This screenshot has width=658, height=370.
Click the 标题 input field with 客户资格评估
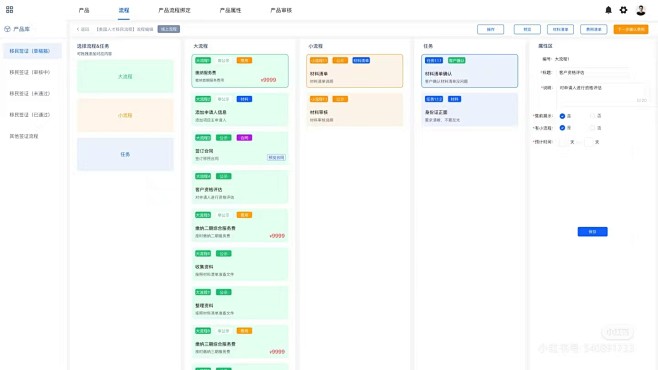click(x=593, y=73)
